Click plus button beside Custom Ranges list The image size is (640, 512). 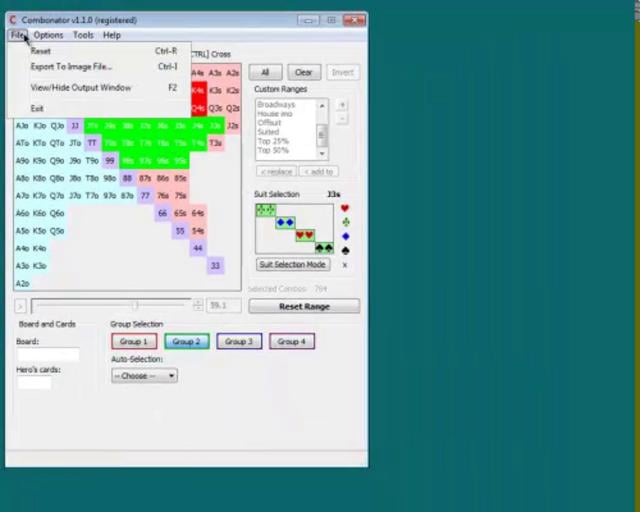click(342, 105)
